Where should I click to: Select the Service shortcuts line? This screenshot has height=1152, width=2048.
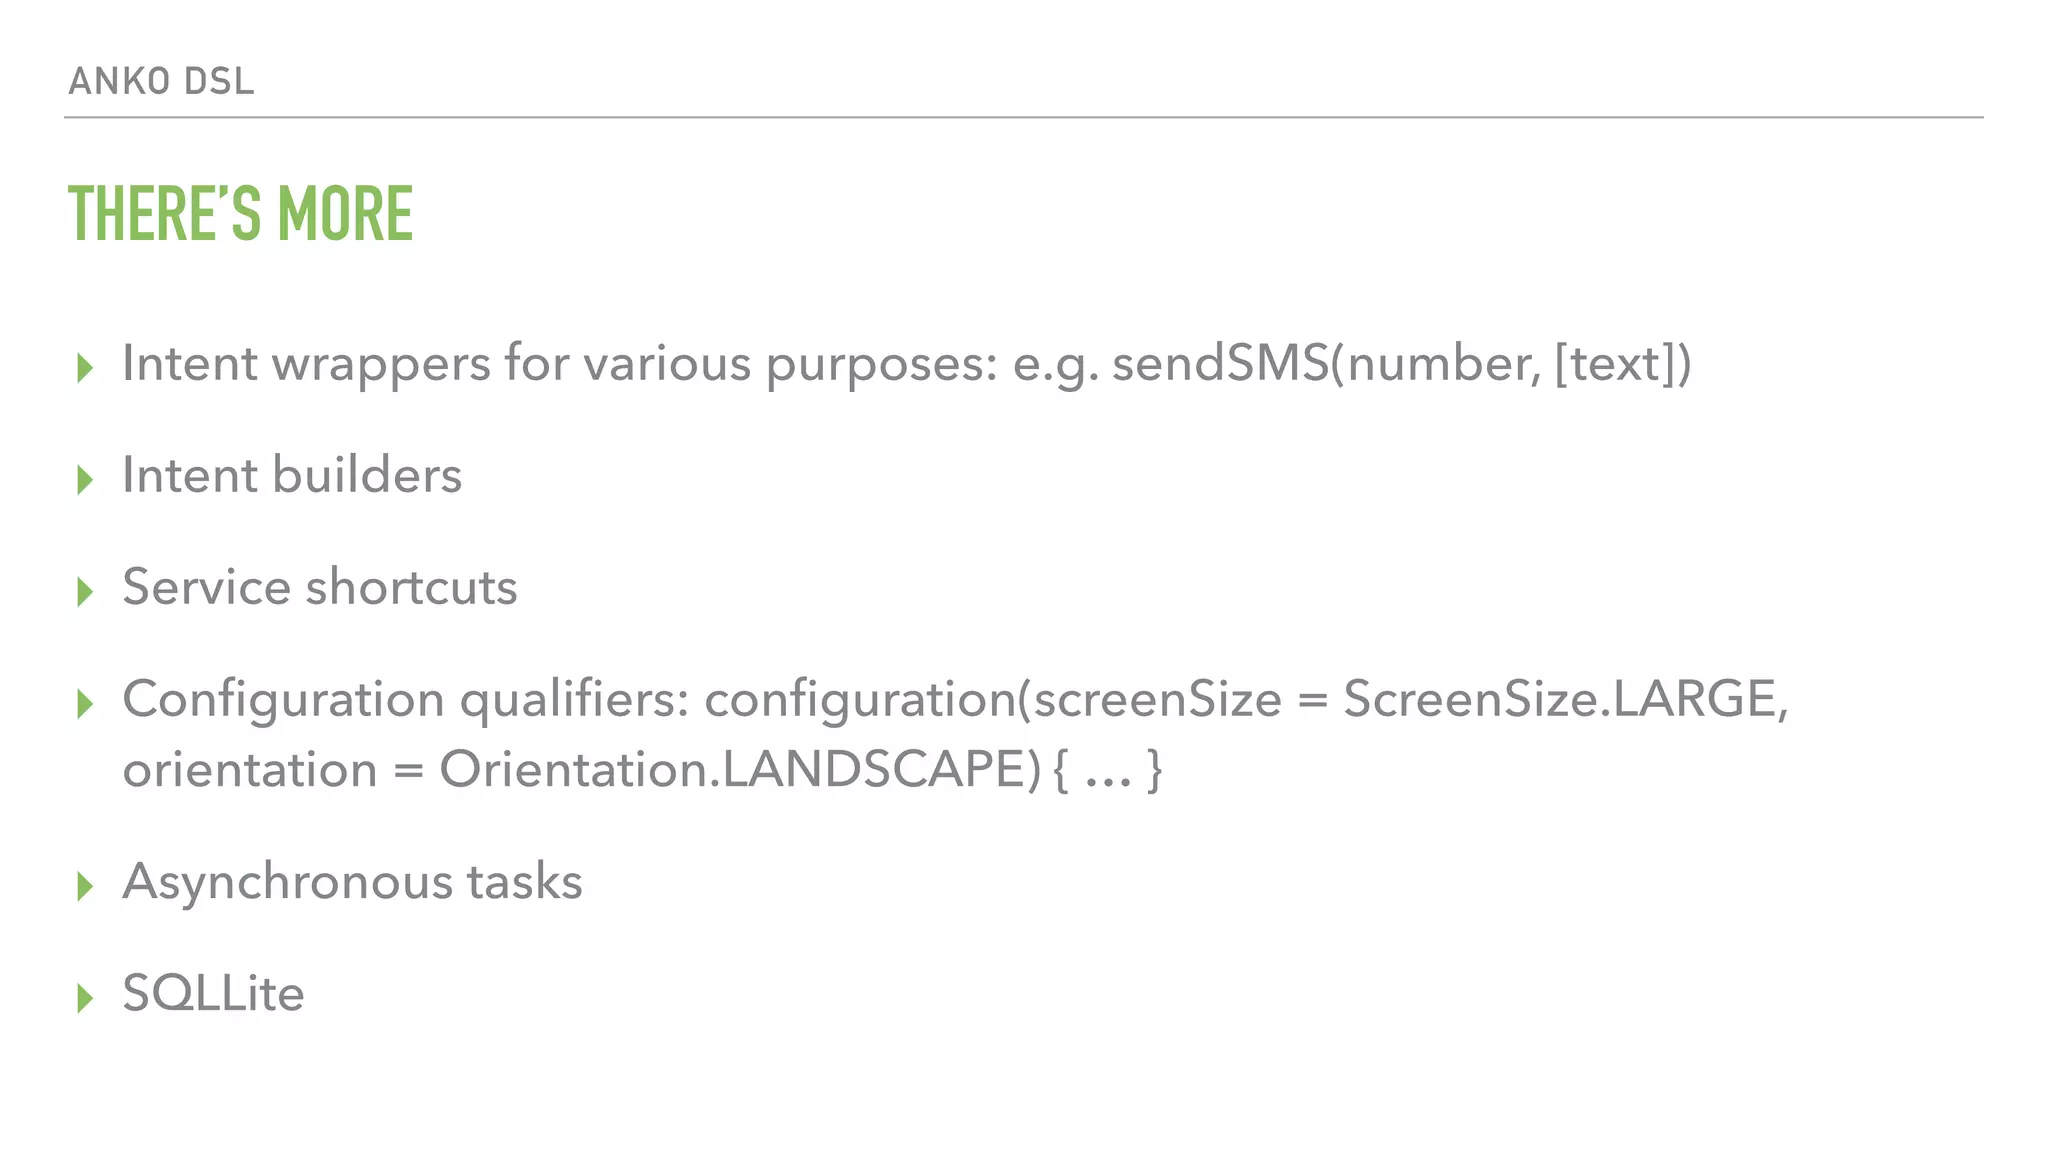(x=320, y=587)
